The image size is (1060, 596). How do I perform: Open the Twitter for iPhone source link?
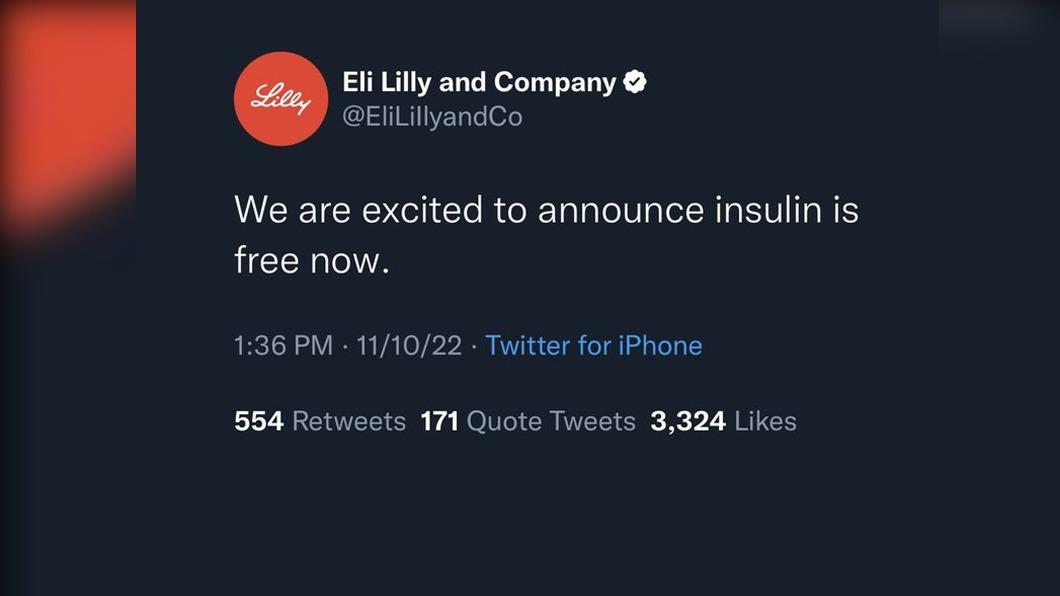tap(594, 345)
